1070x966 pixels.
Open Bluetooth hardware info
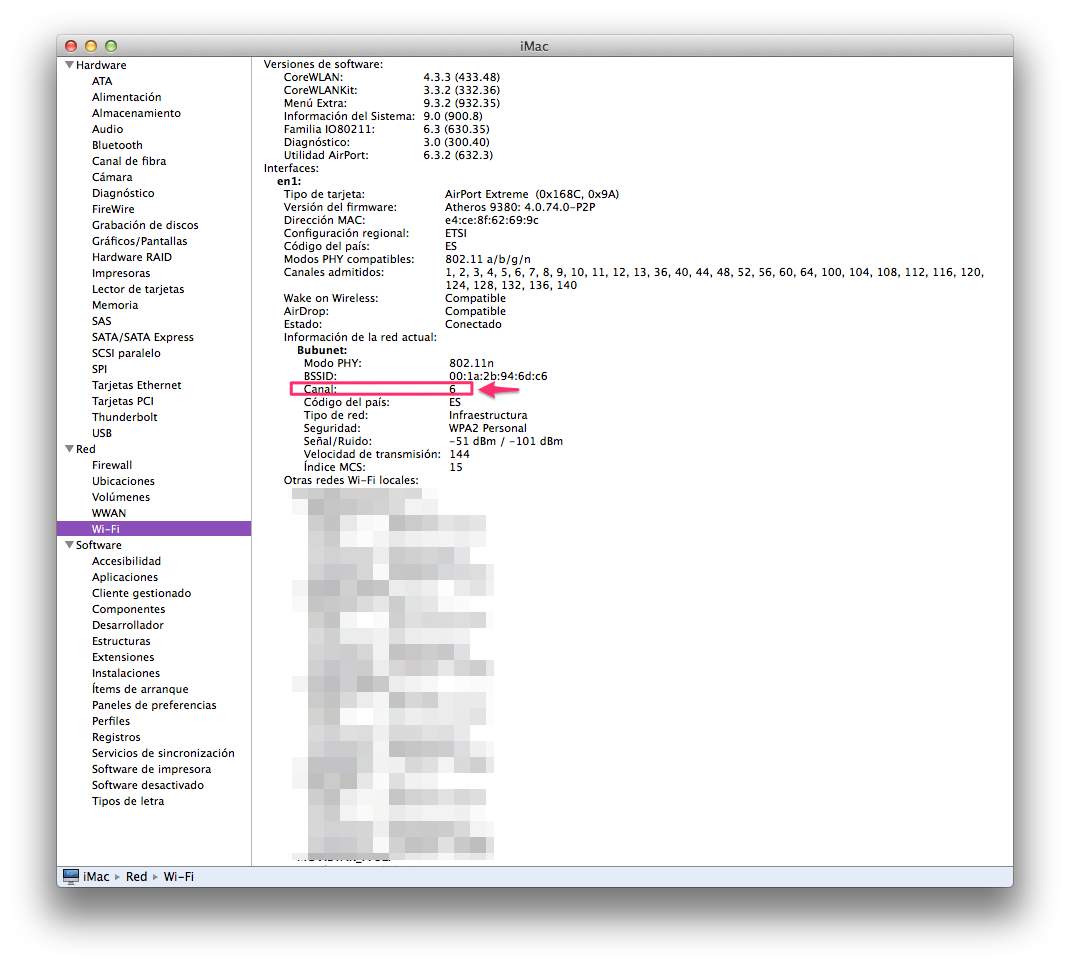click(x=117, y=145)
